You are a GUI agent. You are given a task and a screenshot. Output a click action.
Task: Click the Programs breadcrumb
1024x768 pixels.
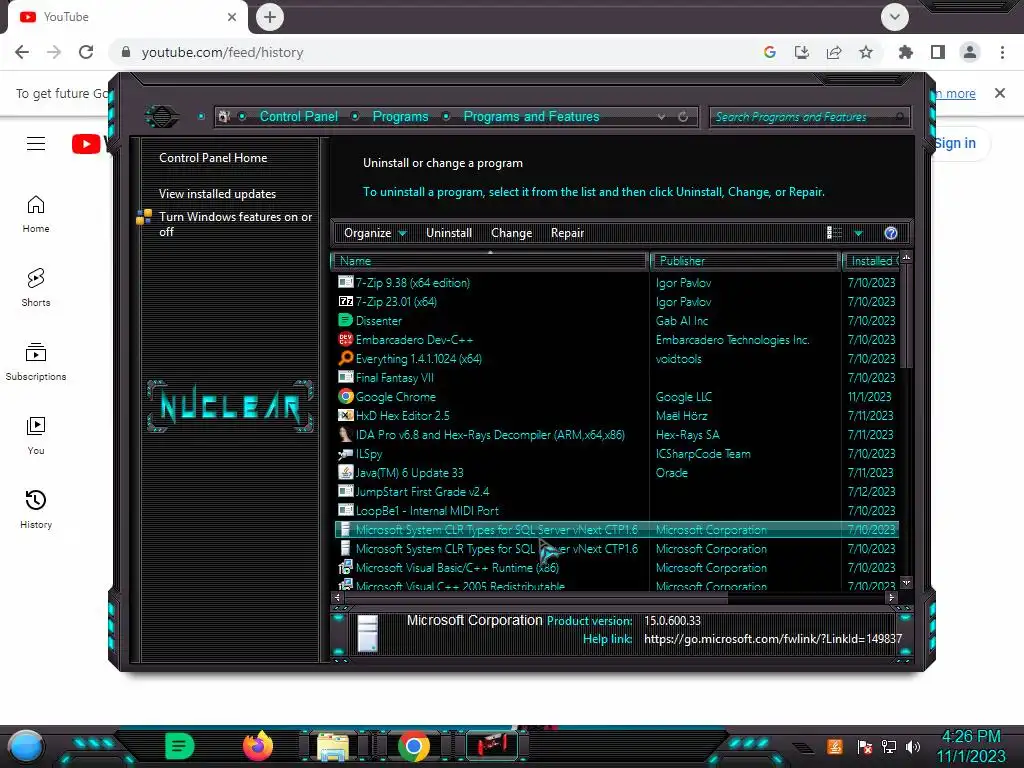pyautogui.click(x=400, y=116)
